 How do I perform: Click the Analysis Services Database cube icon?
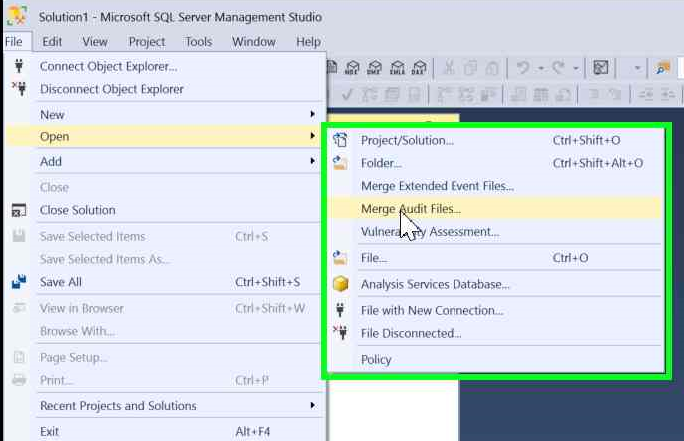340,284
